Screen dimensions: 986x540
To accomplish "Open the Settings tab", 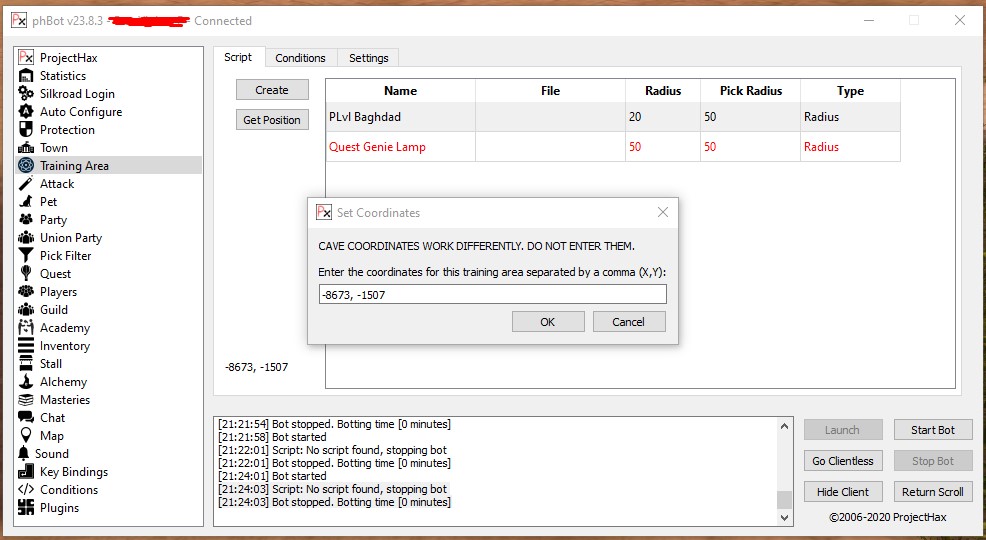I will pos(368,58).
